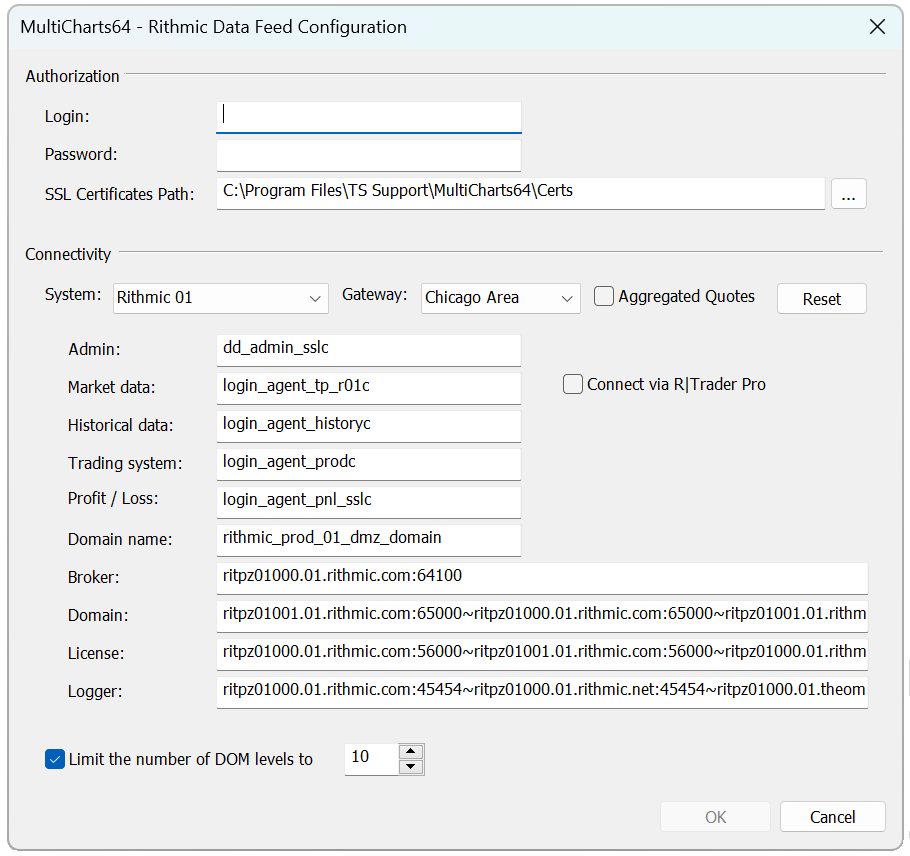Click the Cancel button
The width and height of the screenshot is (910, 856).
833,817
